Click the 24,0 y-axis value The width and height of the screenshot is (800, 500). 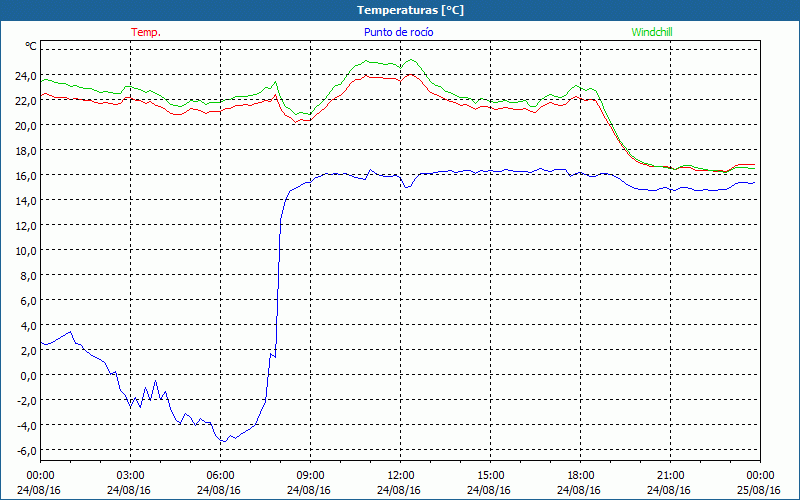pos(26,76)
